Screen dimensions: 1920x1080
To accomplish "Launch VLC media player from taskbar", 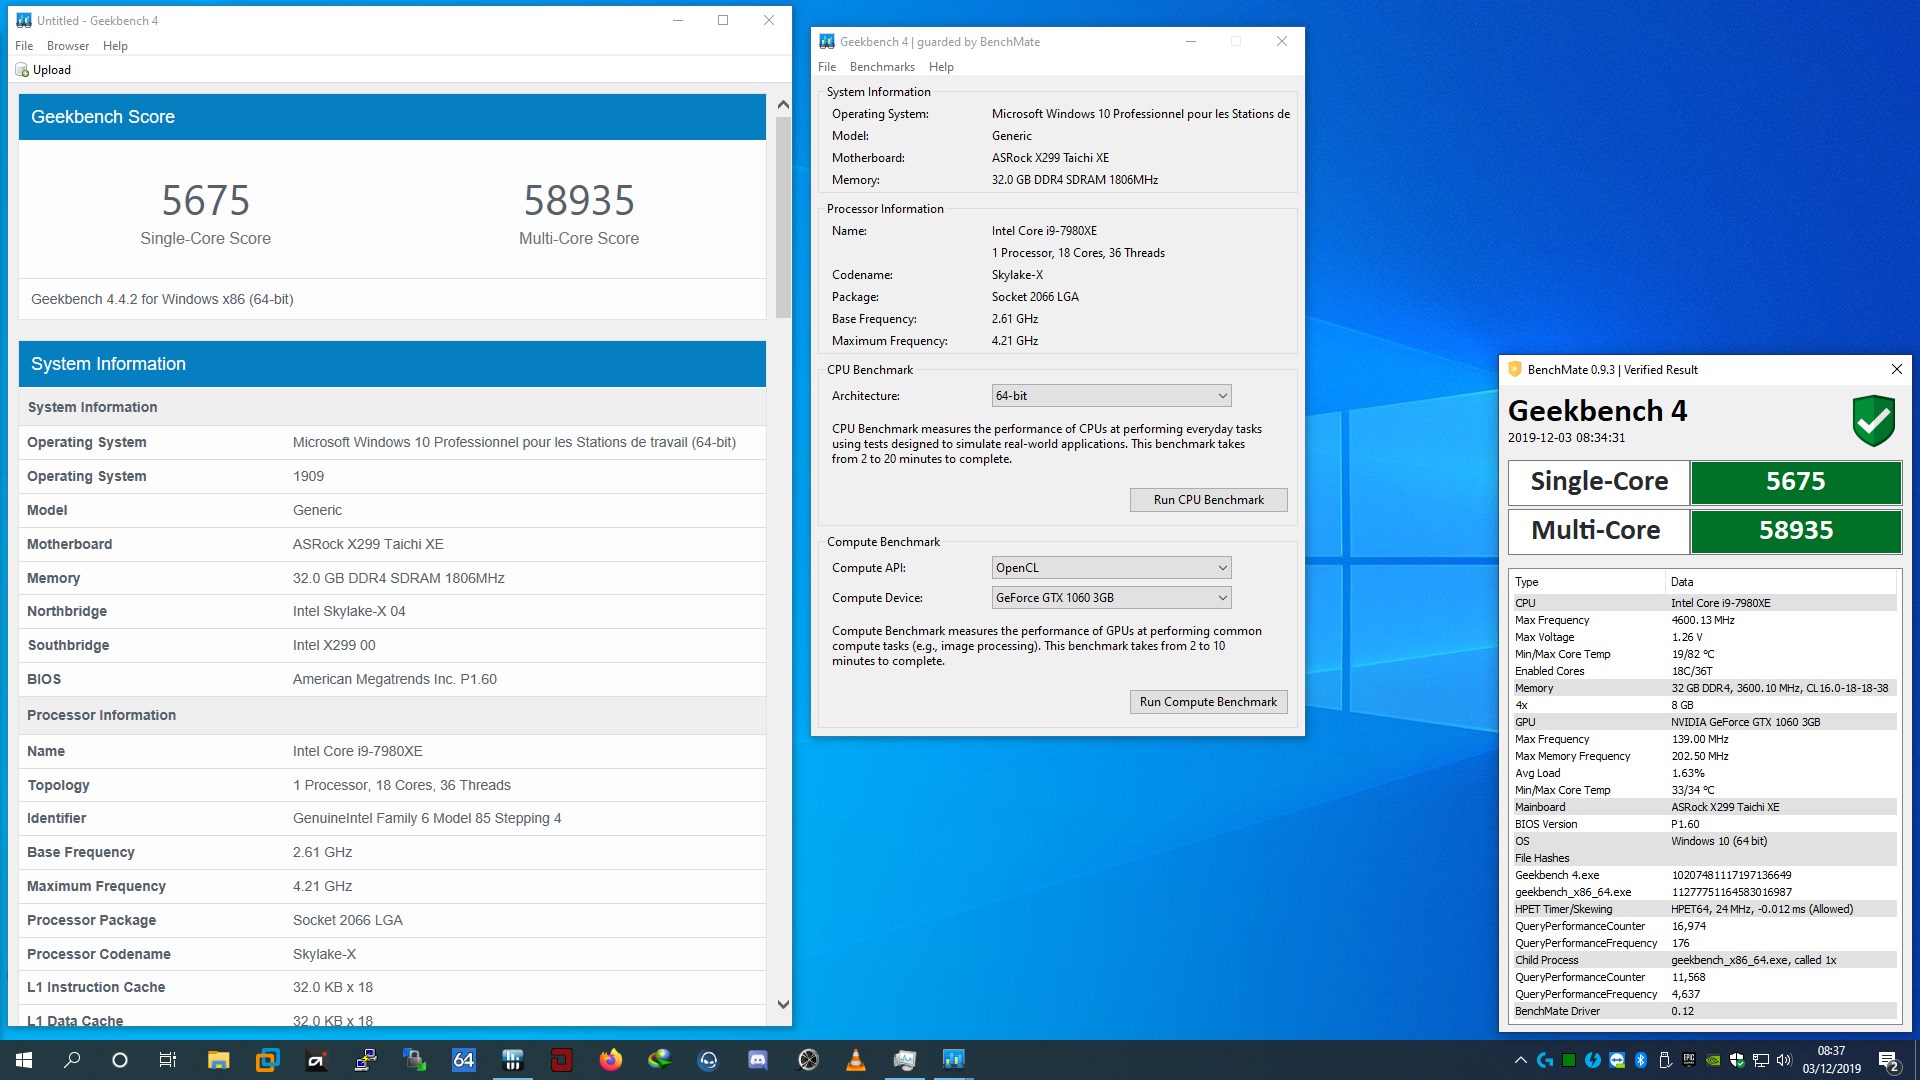I will pos(855,1060).
